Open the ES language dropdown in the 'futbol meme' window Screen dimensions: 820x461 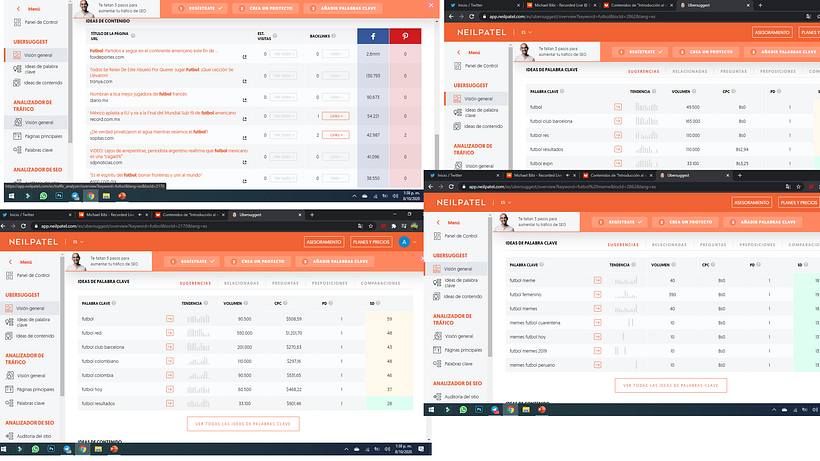coord(506,202)
